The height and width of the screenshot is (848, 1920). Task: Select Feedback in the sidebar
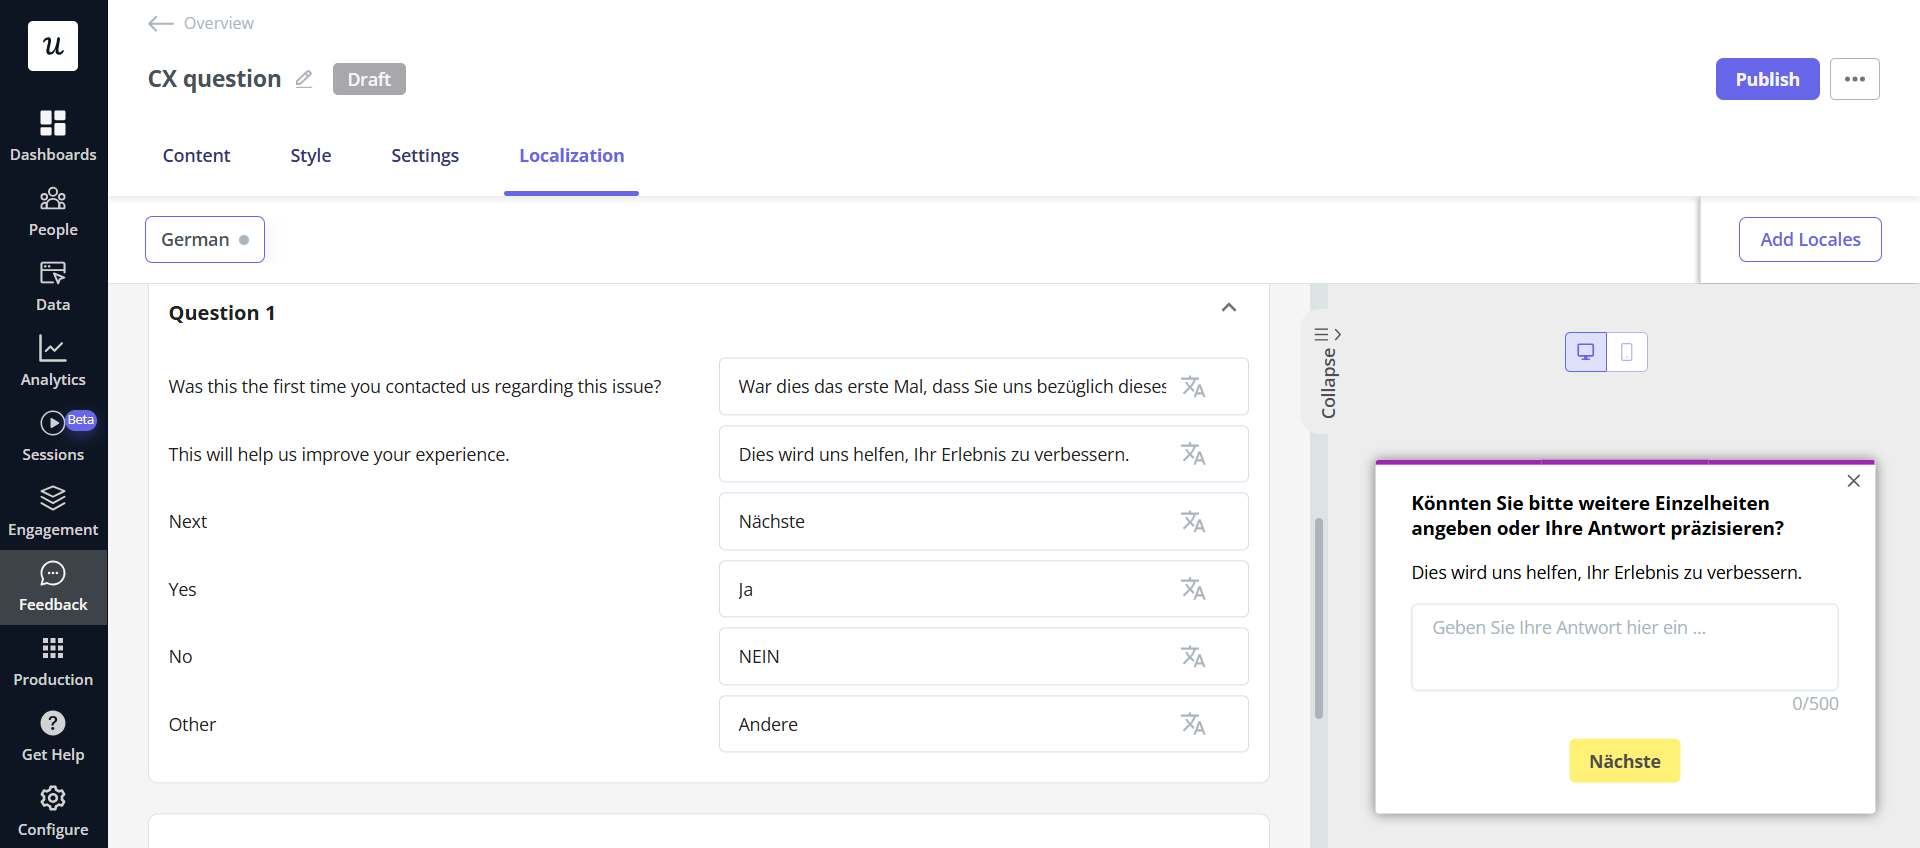[53, 587]
